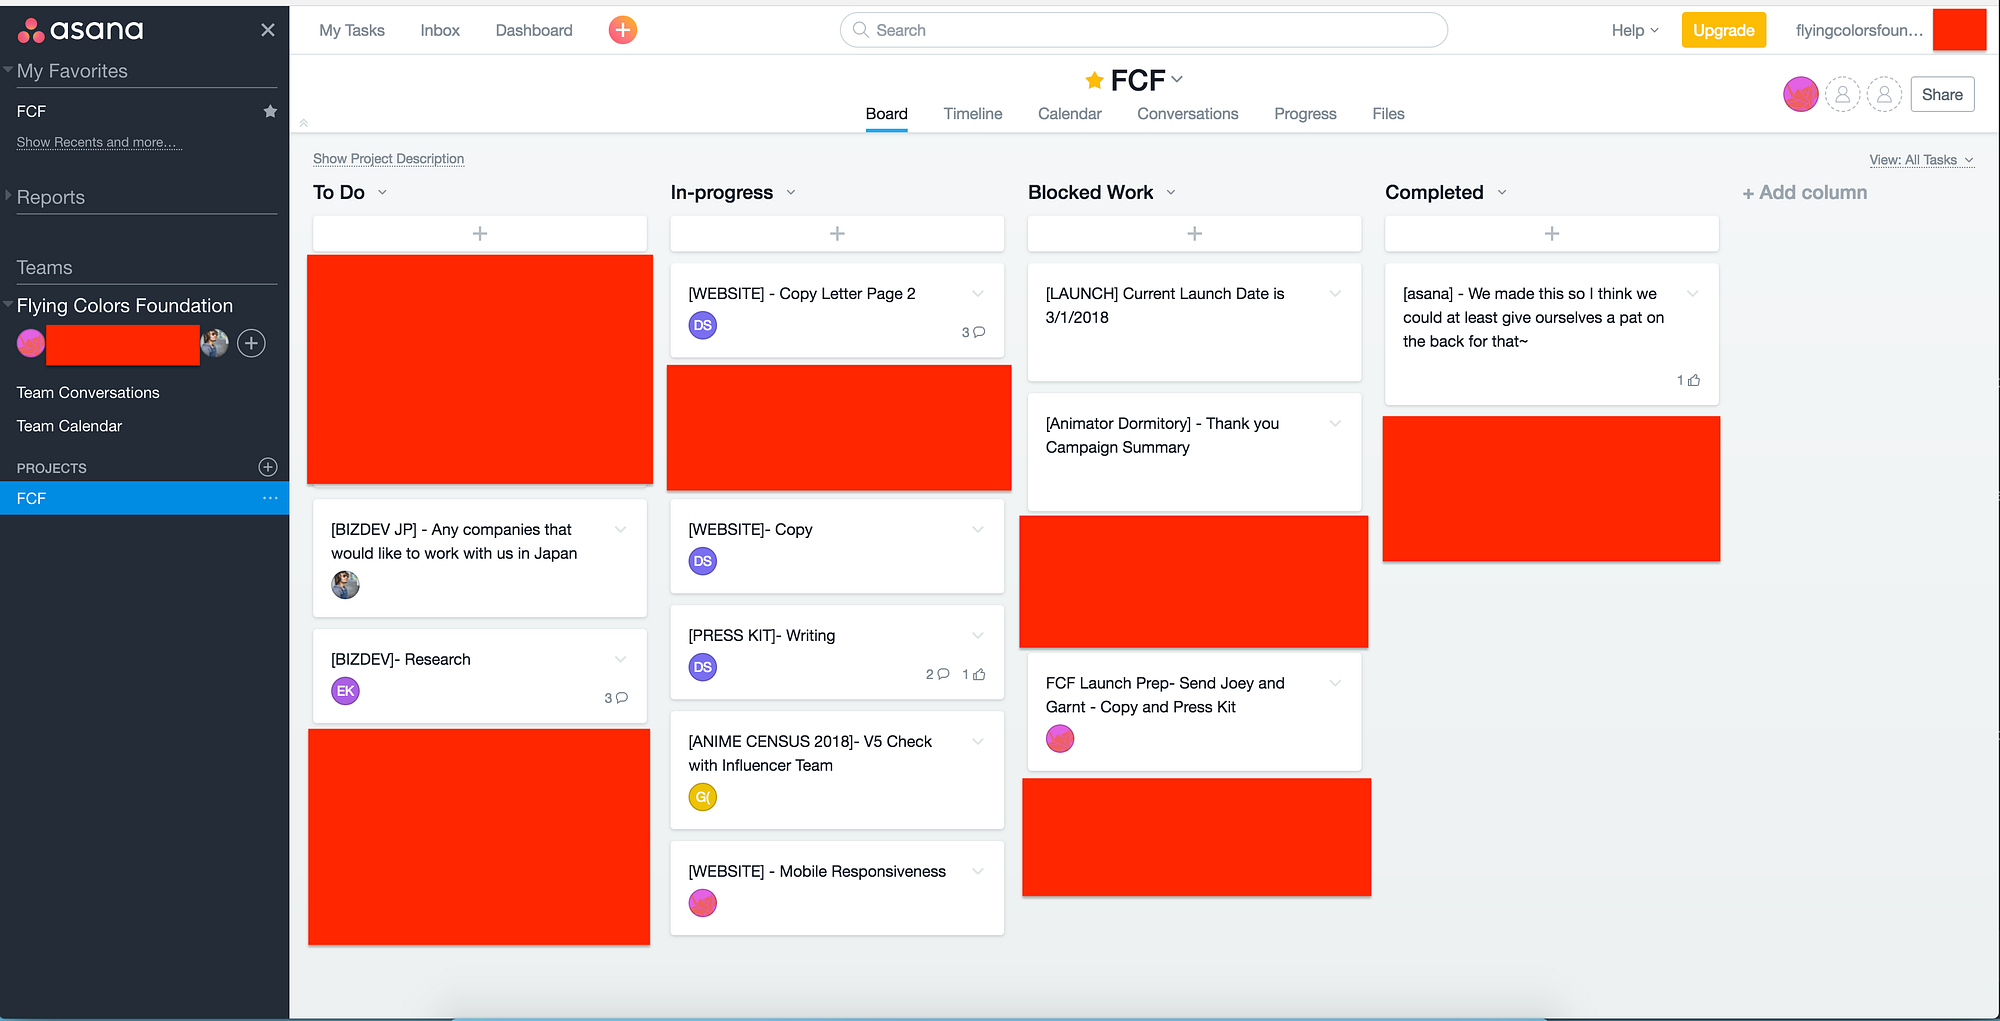Click the pink project member avatar in header
2000x1021 pixels.
click(1800, 95)
